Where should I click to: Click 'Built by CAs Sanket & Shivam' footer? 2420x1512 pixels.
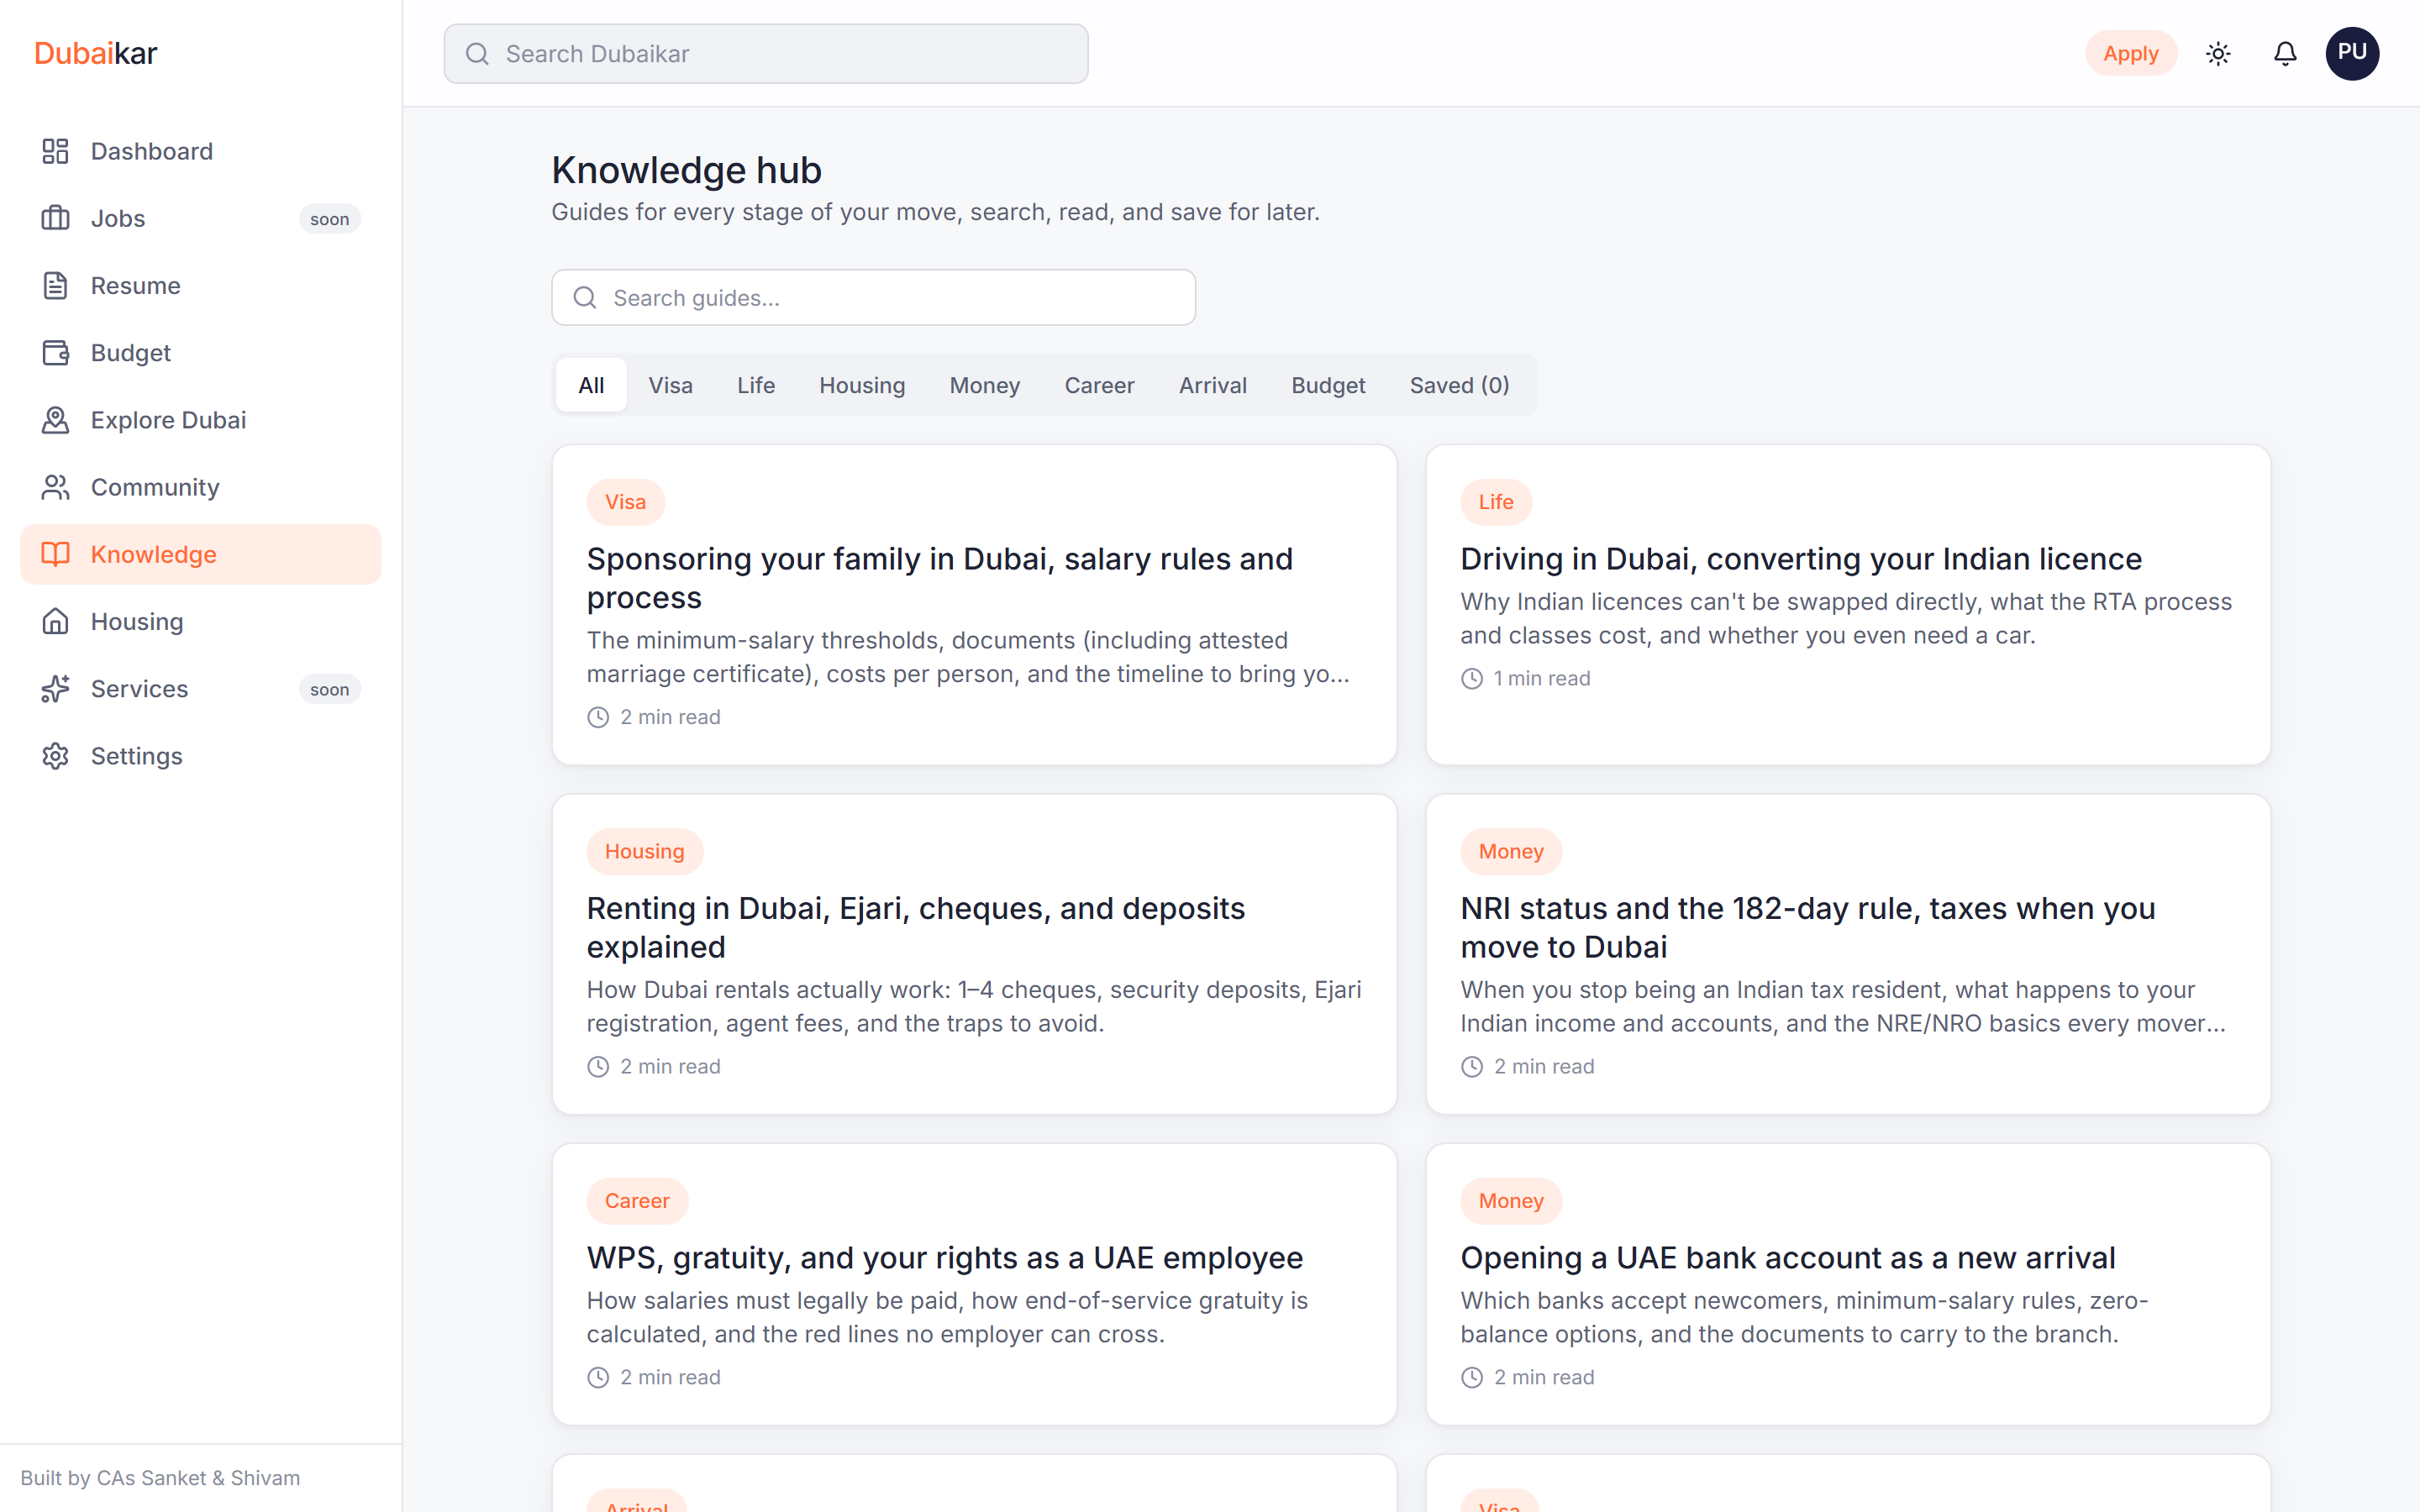pyautogui.click(x=160, y=1478)
